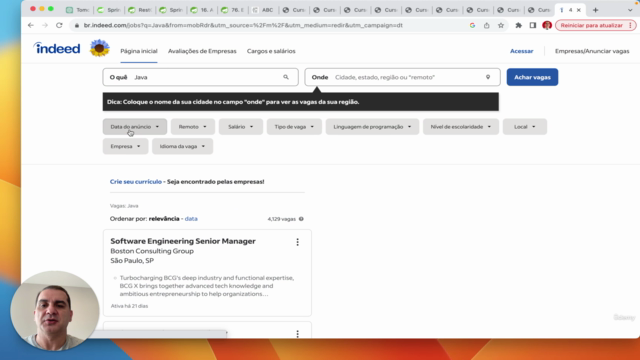Click the location pin icon in the Onde field
Image resolution: width=640 pixels, height=360 pixels.
coord(488,77)
